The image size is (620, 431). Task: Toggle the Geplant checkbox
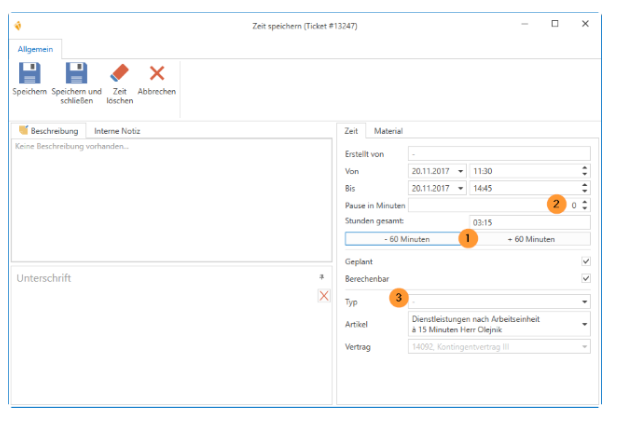[x=584, y=261]
